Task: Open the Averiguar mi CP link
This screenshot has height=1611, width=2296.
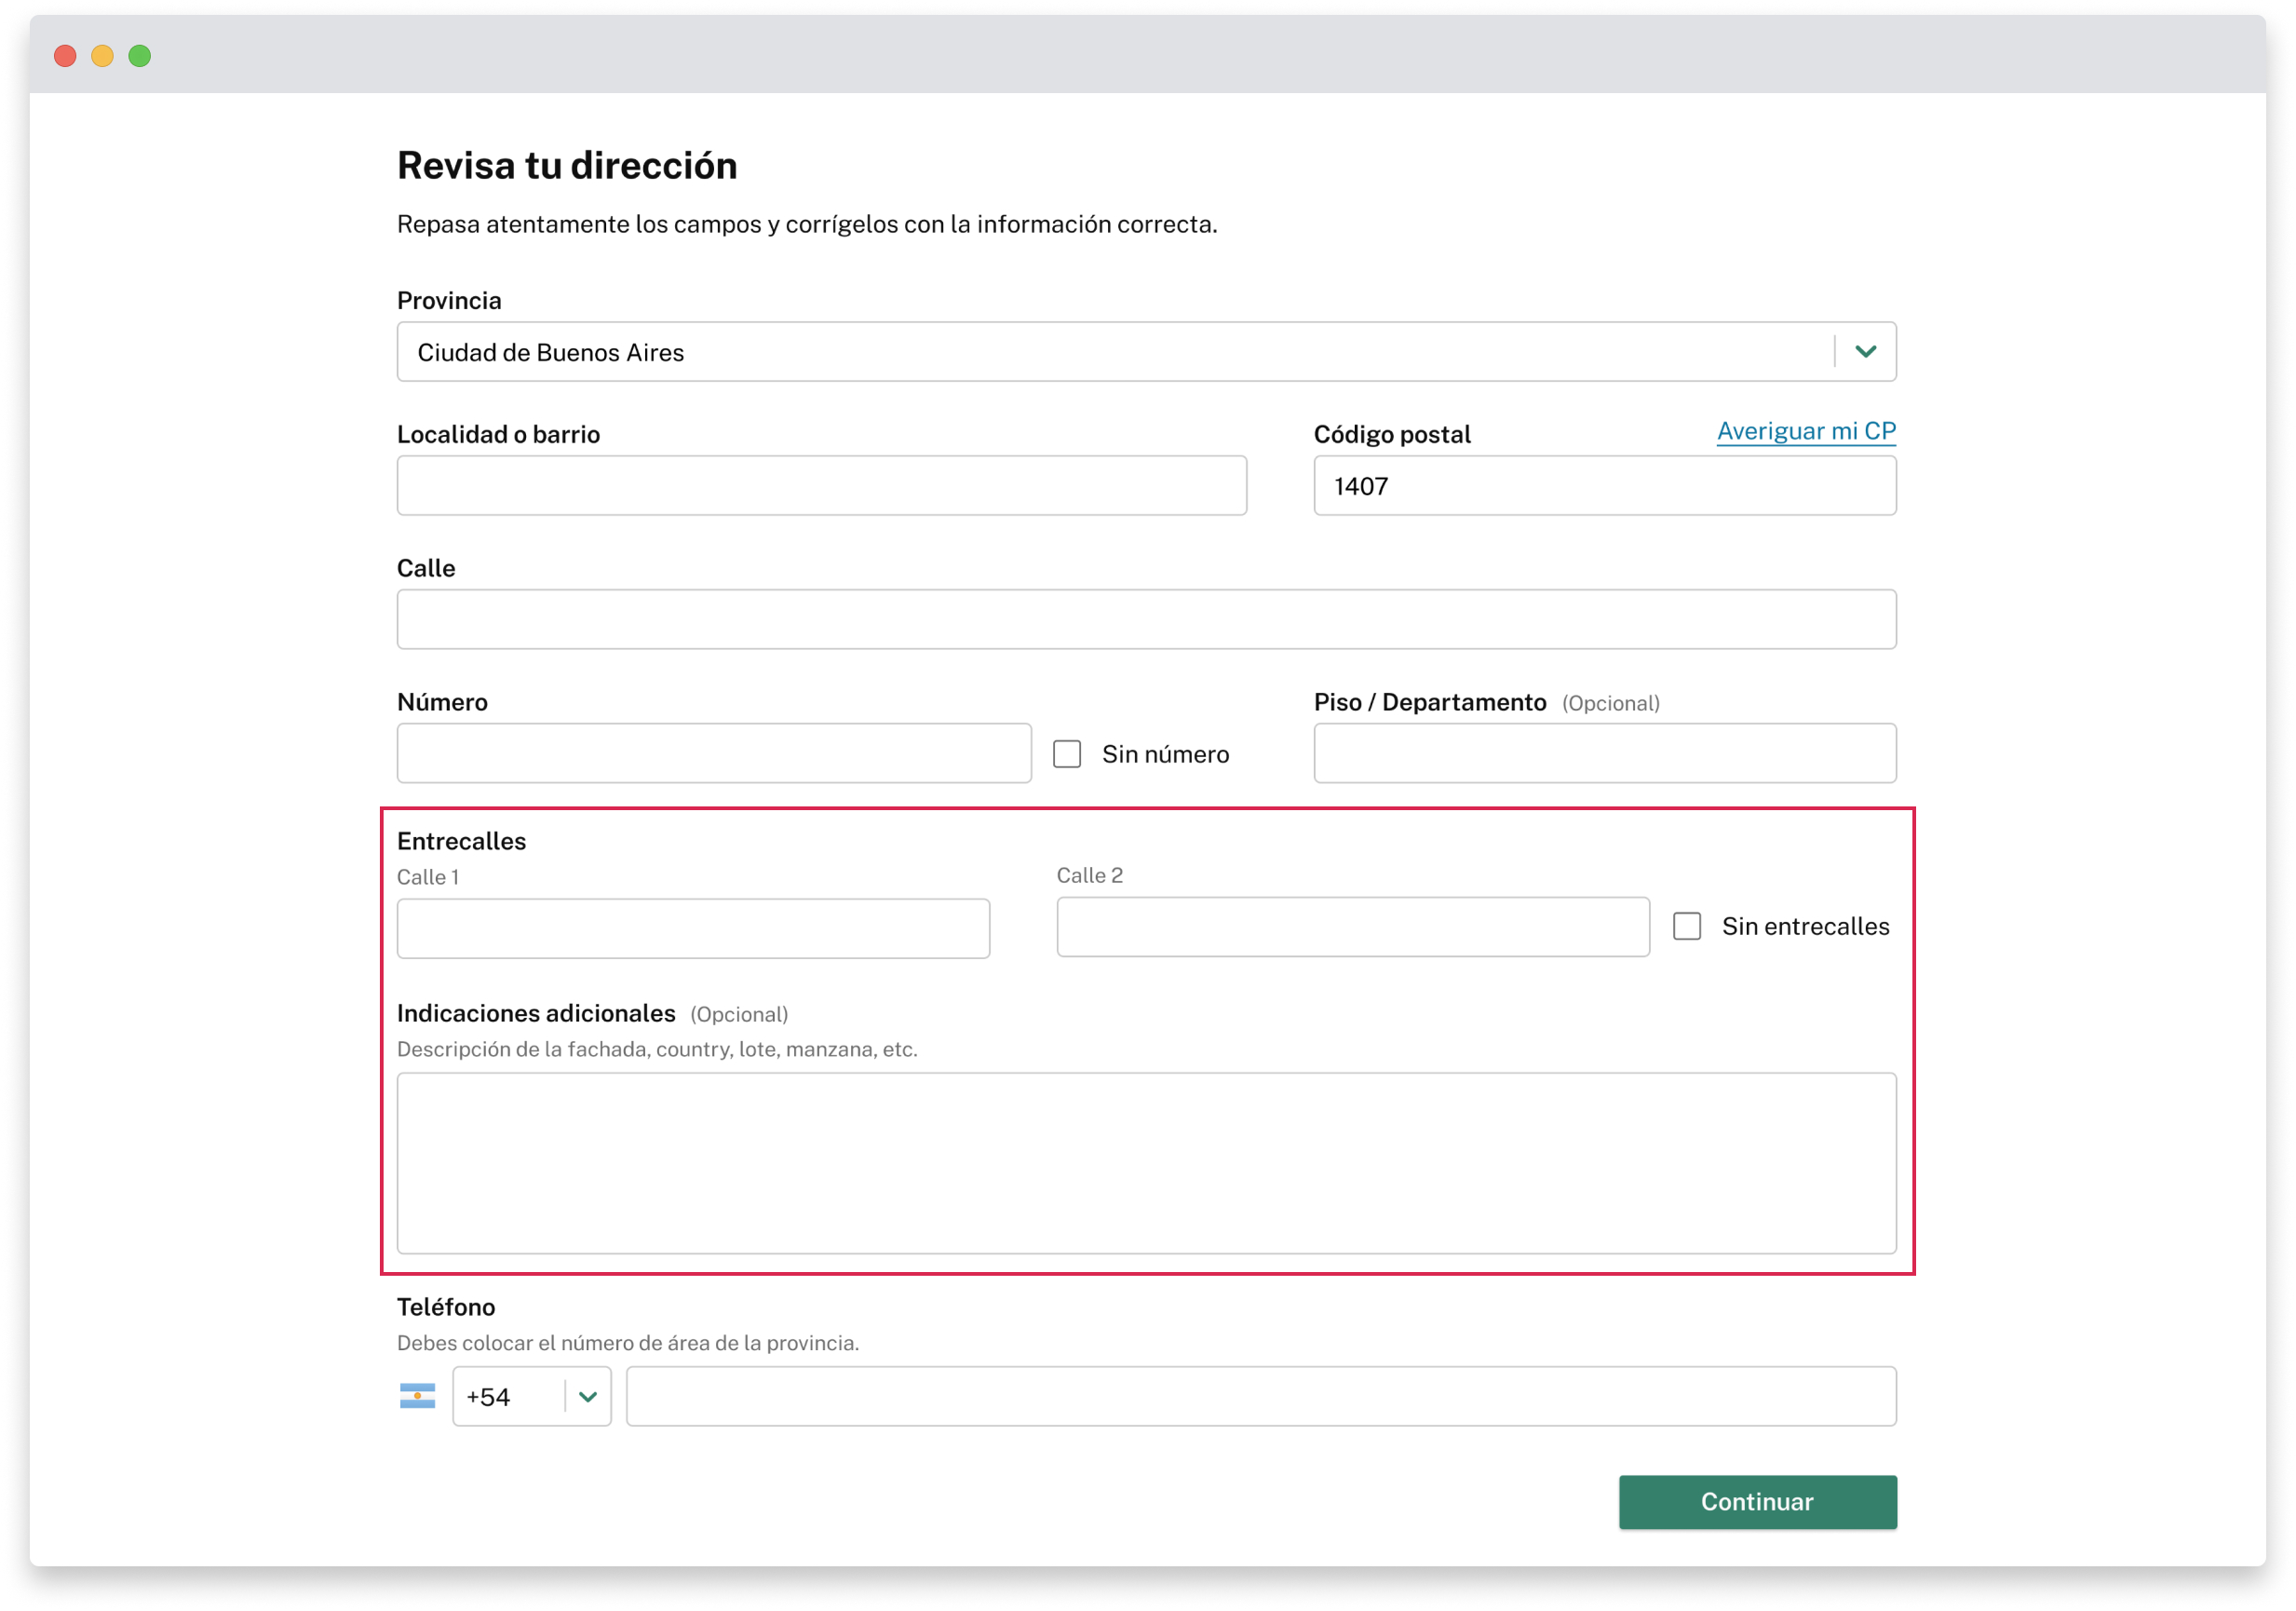Action: 1806,431
